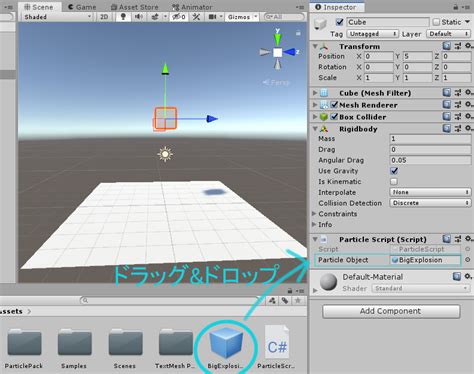Open Shader dropdown showing Standard
The width and height of the screenshot is (474, 374).
pyautogui.click(x=421, y=288)
